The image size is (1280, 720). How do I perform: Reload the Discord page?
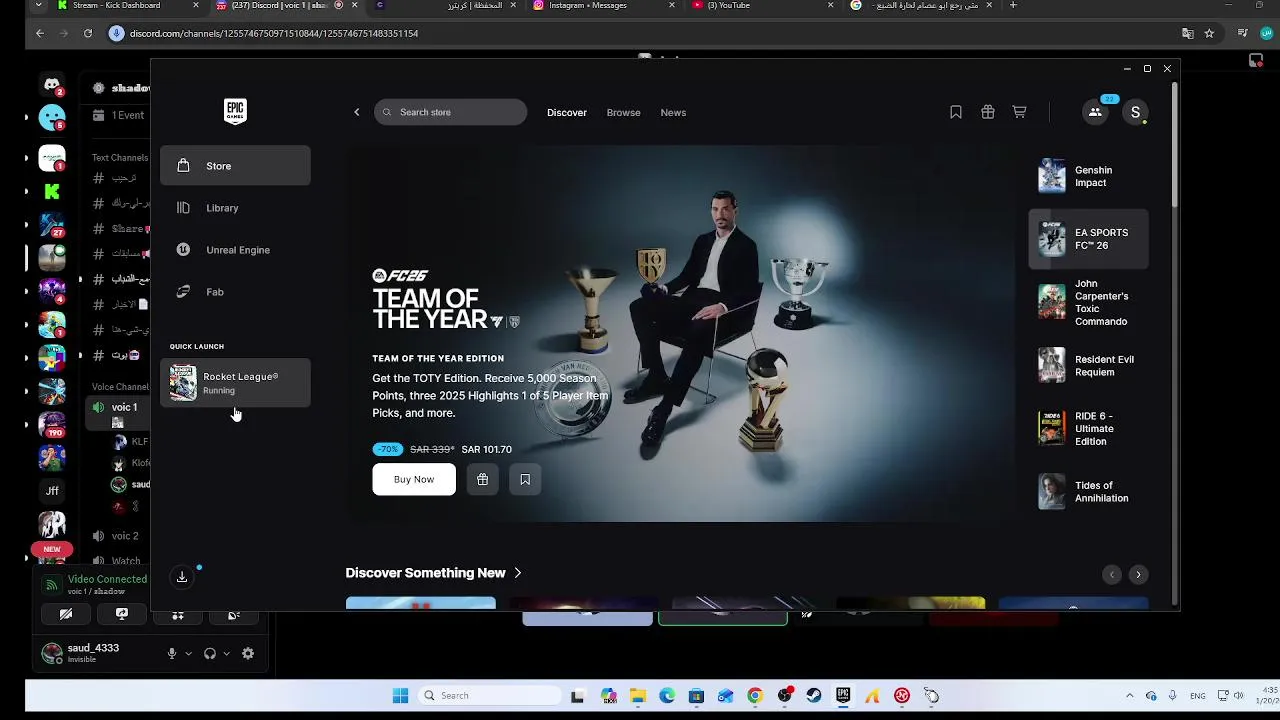(88, 33)
